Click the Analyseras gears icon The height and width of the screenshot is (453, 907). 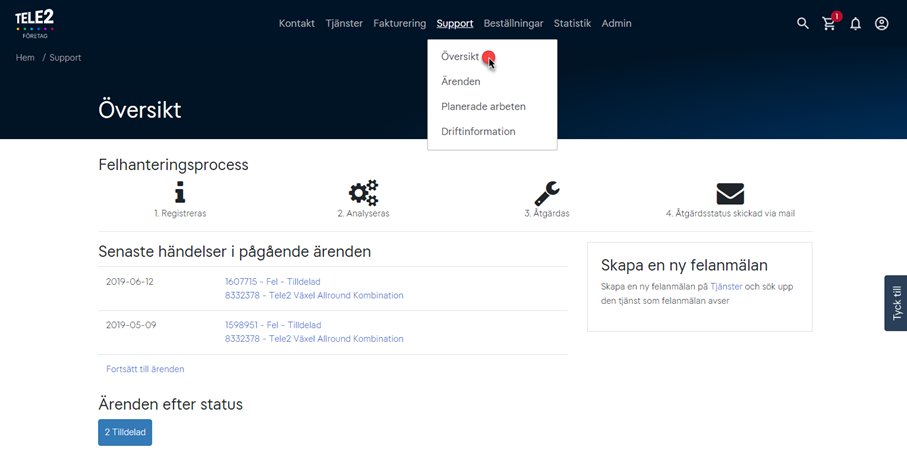tap(363, 193)
